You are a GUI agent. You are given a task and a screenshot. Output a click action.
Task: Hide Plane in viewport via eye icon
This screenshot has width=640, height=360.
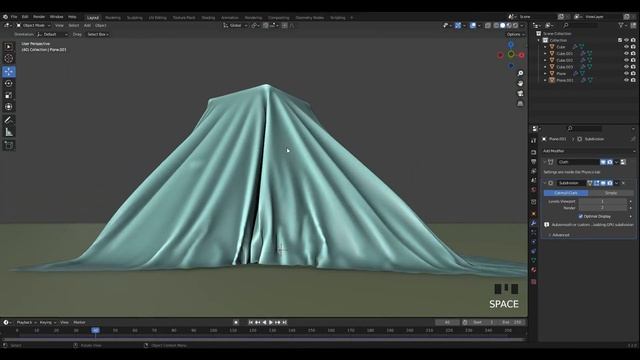(x=626, y=73)
